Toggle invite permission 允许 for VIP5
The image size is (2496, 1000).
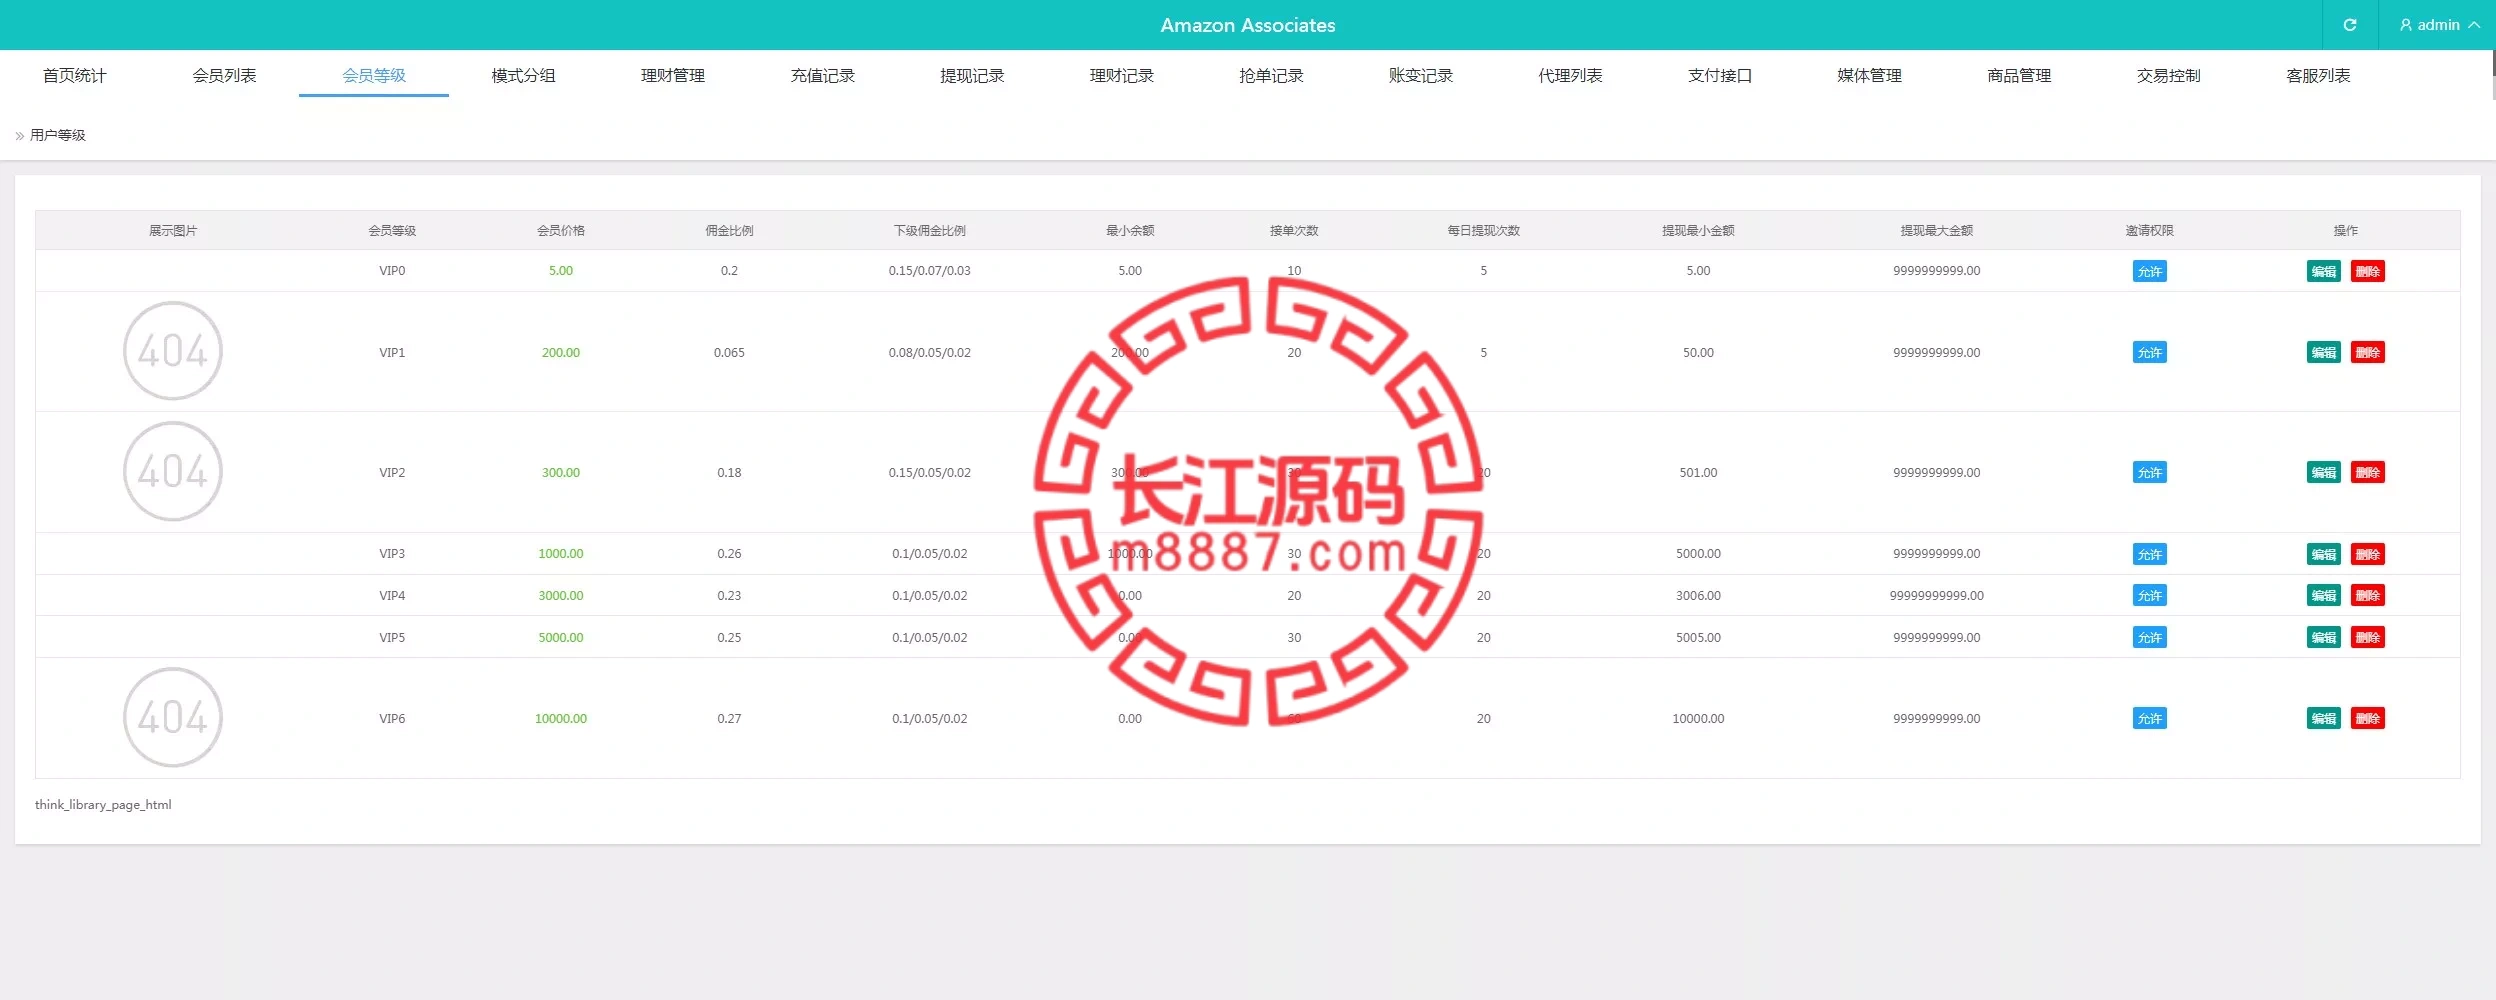pyautogui.click(x=2149, y=637)
